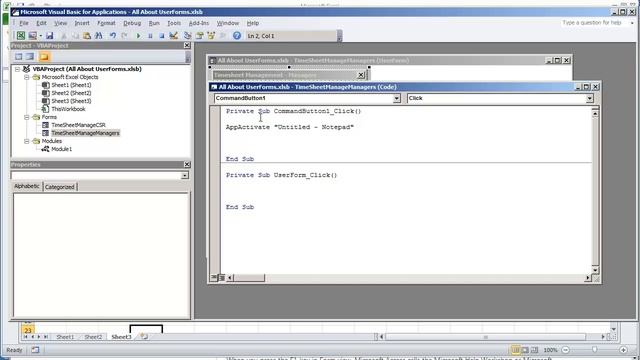
Task: Open the Edit menu
Action: pos(41,23)
